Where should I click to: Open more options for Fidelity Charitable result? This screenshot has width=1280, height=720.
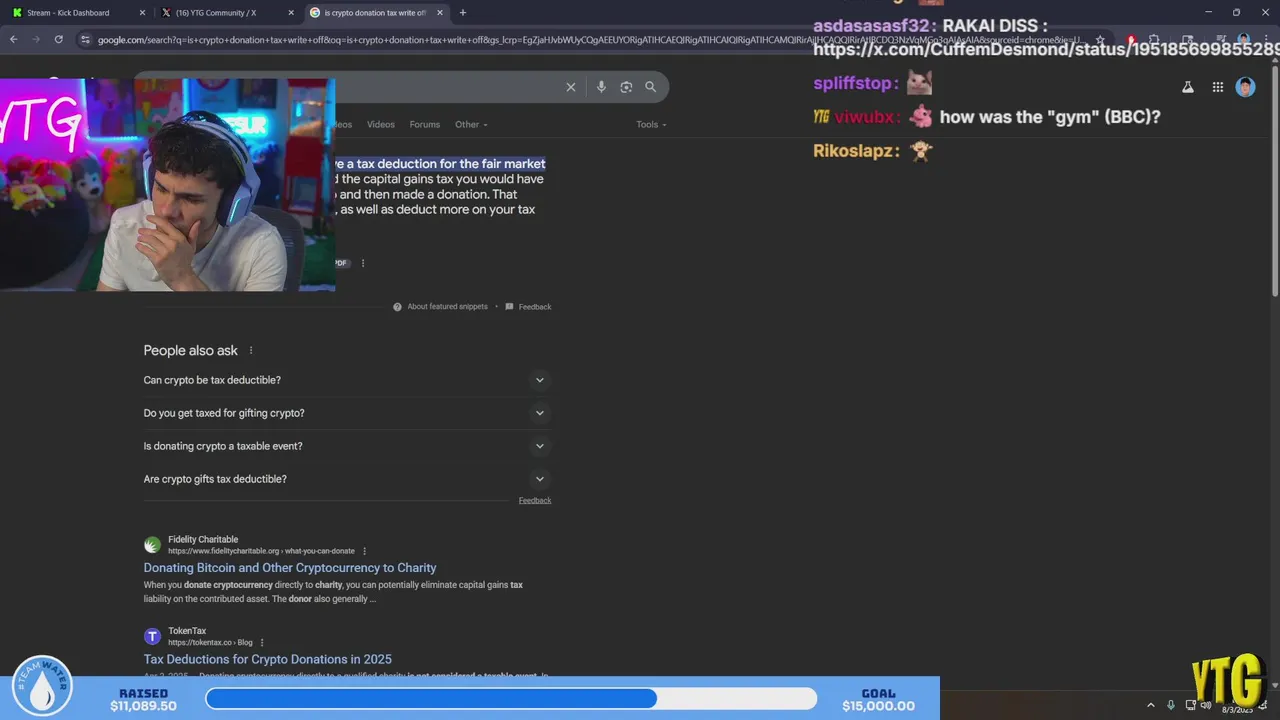[x=364, y=551]
